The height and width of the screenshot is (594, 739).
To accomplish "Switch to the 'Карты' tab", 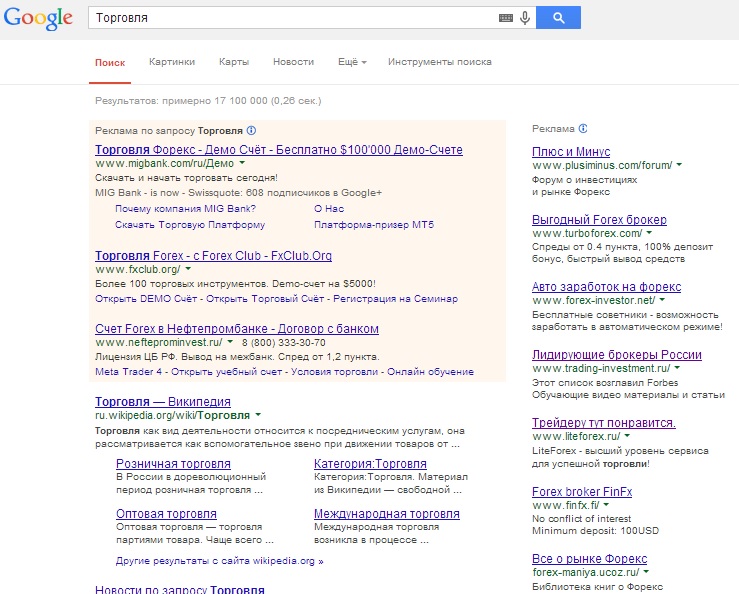I will click(234, 62).
